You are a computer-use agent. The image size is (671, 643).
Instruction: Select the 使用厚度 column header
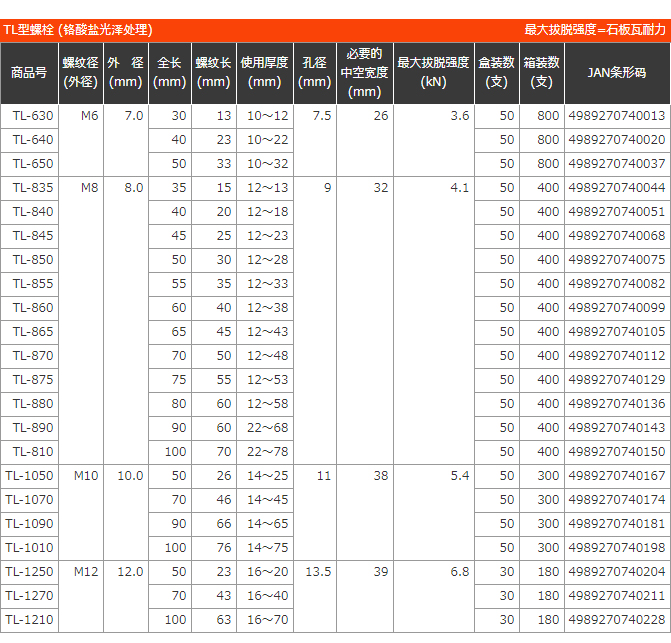tap(264, 72)
